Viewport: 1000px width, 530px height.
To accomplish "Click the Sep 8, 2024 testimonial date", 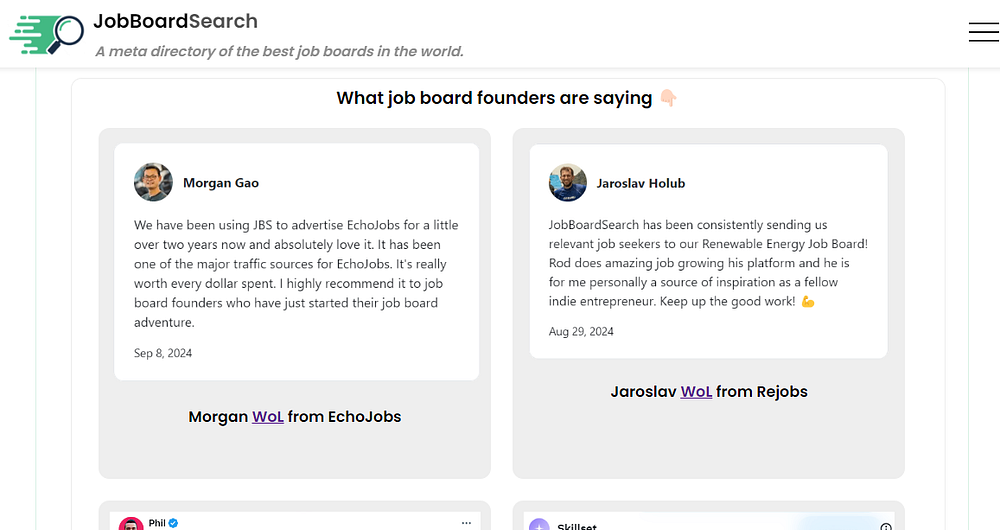I will tap(163, 353).
